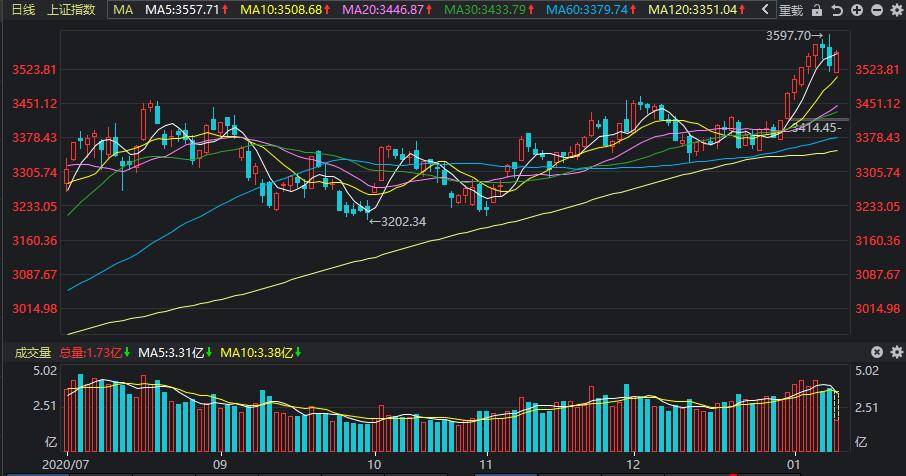906x476 pixels.
Task: Open the MA indicator selector
Action: click(x=122, y=10)
